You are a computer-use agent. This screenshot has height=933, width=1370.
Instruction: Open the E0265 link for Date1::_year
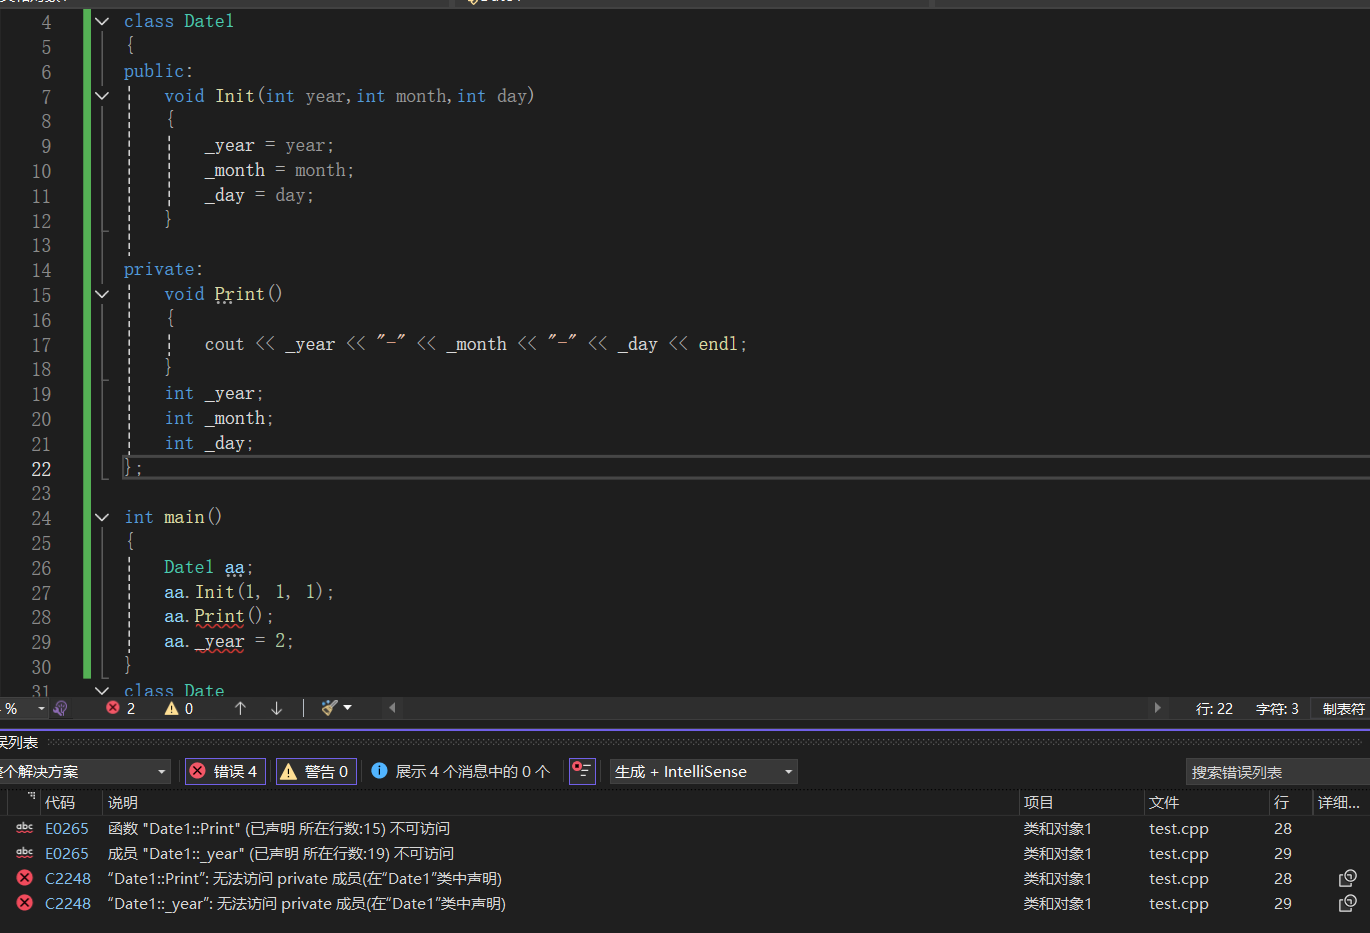coord(67,853)
